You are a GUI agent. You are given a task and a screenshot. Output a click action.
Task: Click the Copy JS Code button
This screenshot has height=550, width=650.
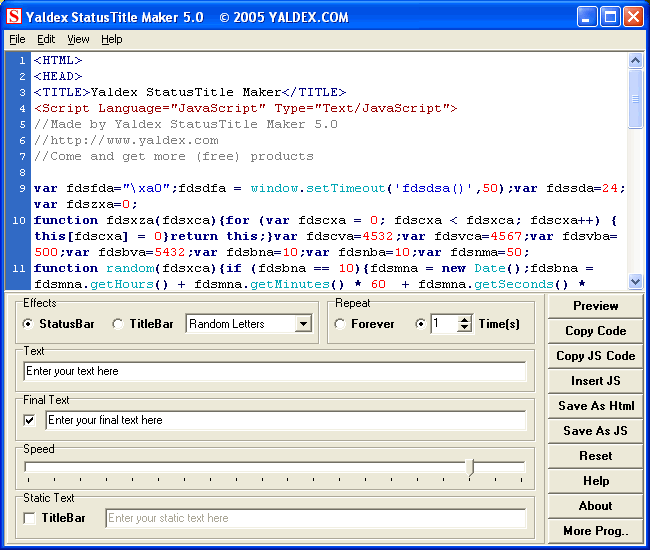(x=595, y=356)
